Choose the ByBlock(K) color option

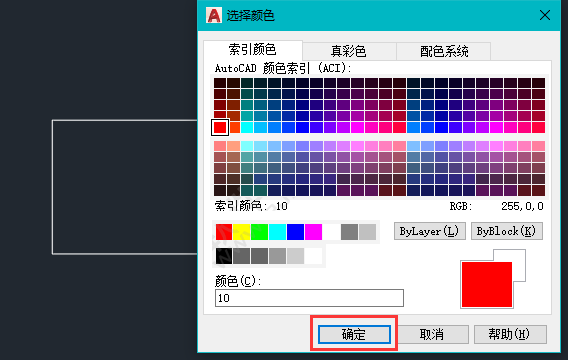click(x=506, y=231)
